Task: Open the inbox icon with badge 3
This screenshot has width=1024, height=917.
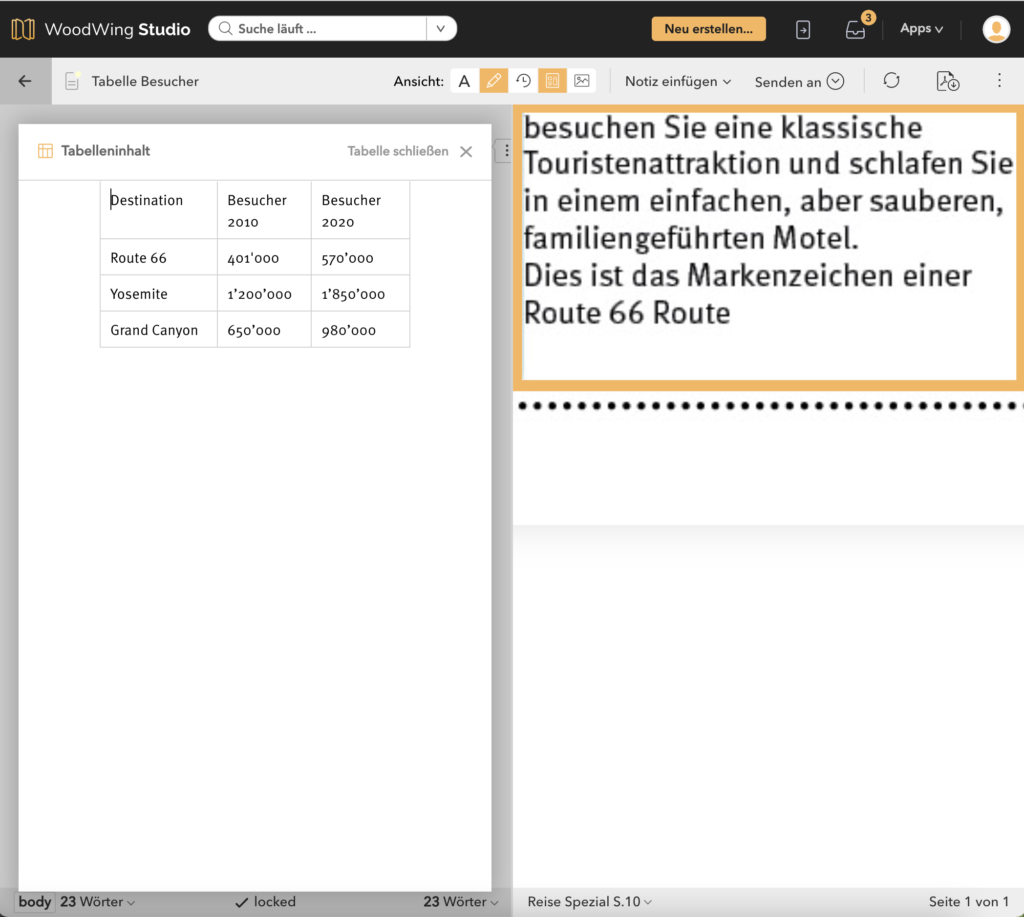Action: click(x=855, y=30)
